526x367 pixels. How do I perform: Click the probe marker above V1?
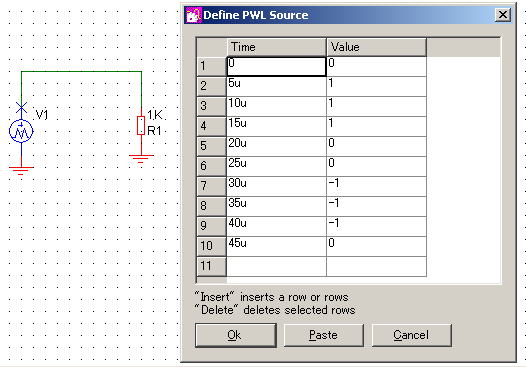[21, 108]
